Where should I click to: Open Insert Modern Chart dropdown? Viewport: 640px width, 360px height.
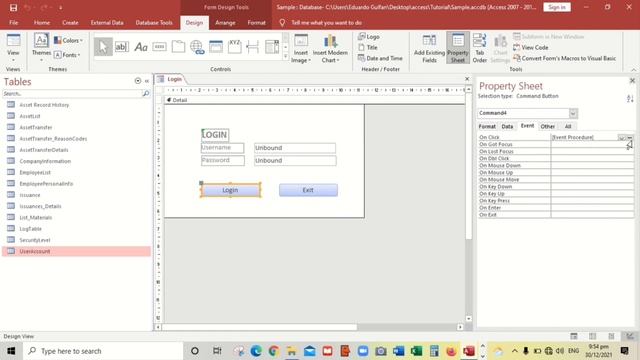click(x=330, y=49)
